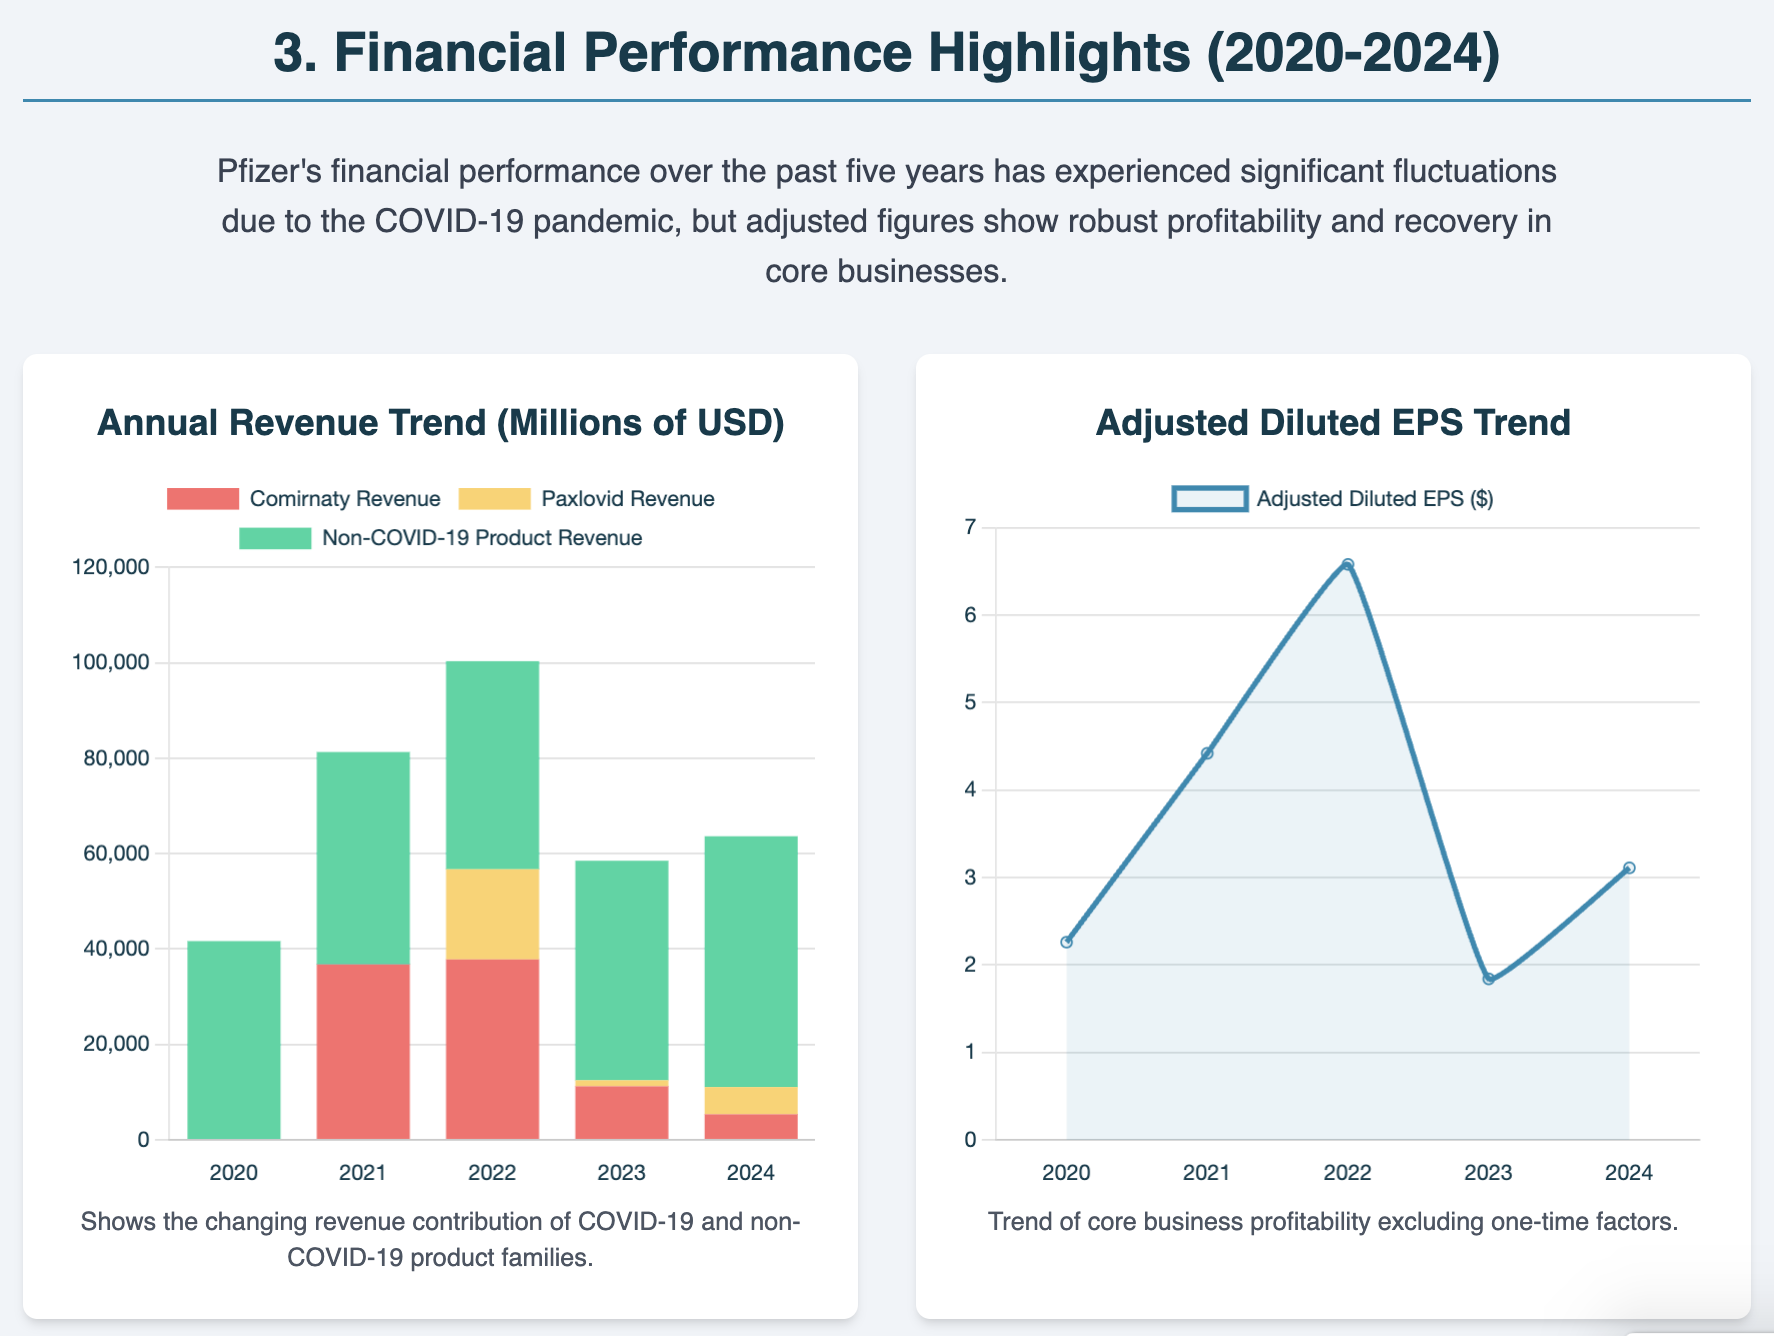Image resolution: width=1774 pixels, height=1336 pixels.
Task: Select 2022 red Comirnaty bar segment
Action: 492,1050
